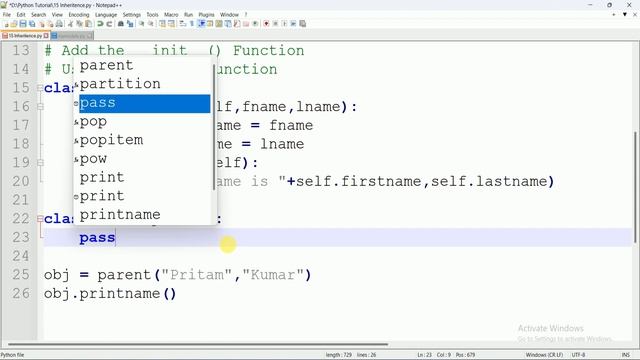Viewport: 640px width, 360px height.
Task: Click line number 25 in the margin
Action: pos(21,275)
